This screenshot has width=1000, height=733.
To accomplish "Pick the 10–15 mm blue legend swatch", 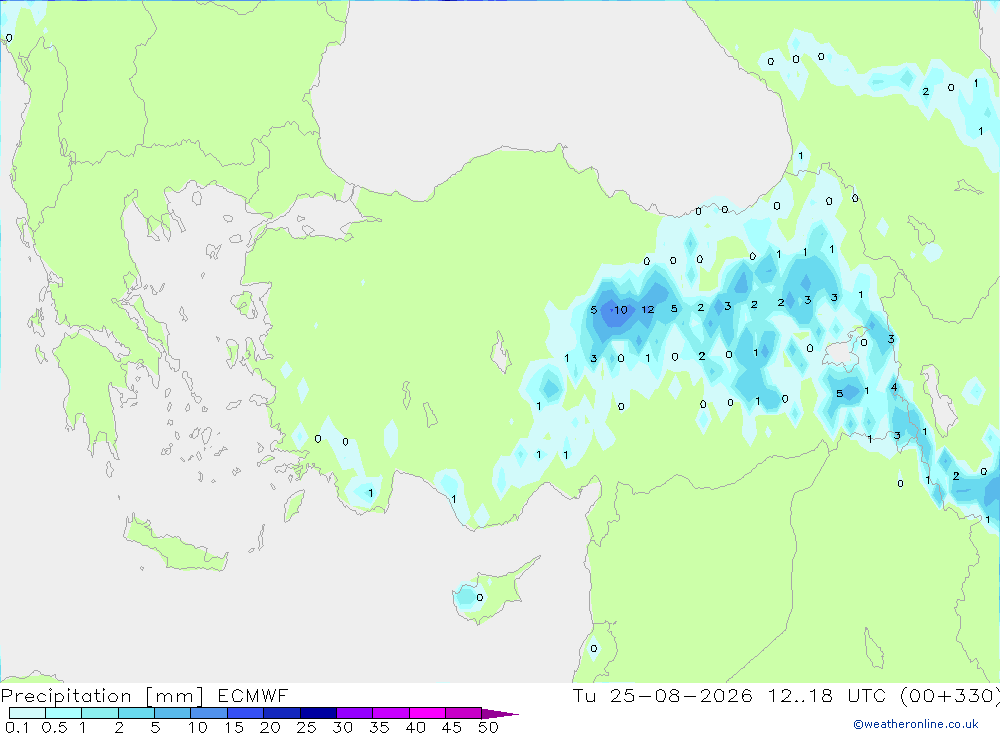I will tap(209, 713).
